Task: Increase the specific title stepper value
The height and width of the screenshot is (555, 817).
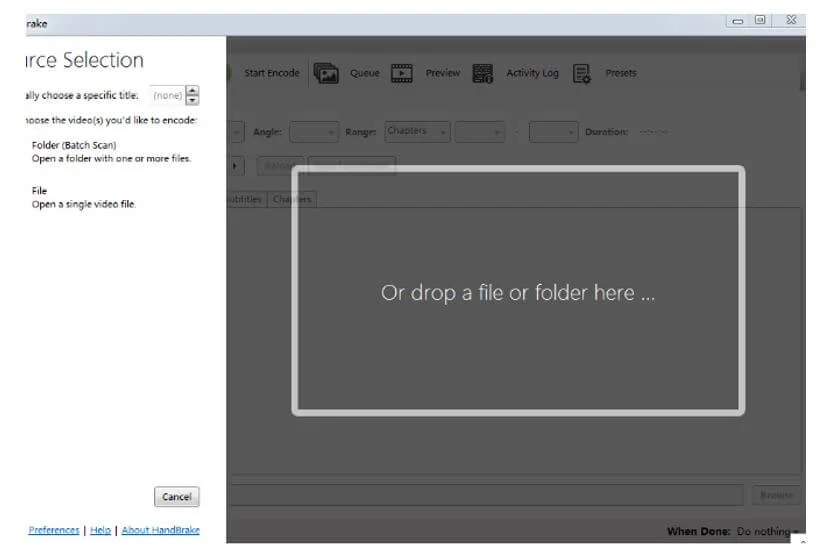Action: 193,91
